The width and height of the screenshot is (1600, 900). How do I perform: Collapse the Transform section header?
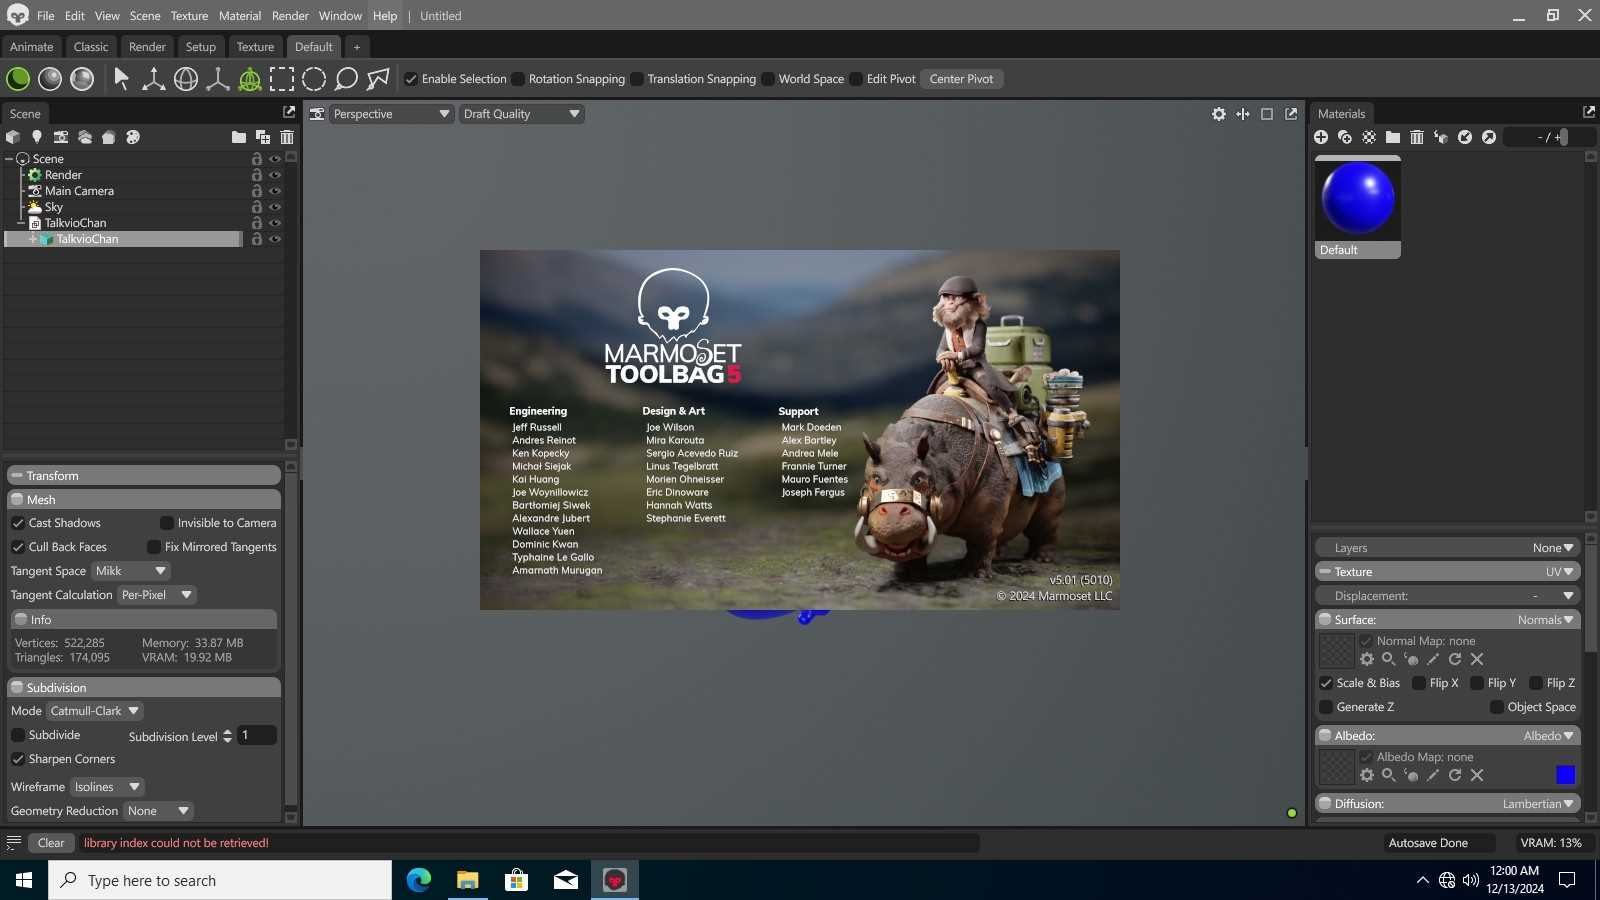(x=144, y=476)
